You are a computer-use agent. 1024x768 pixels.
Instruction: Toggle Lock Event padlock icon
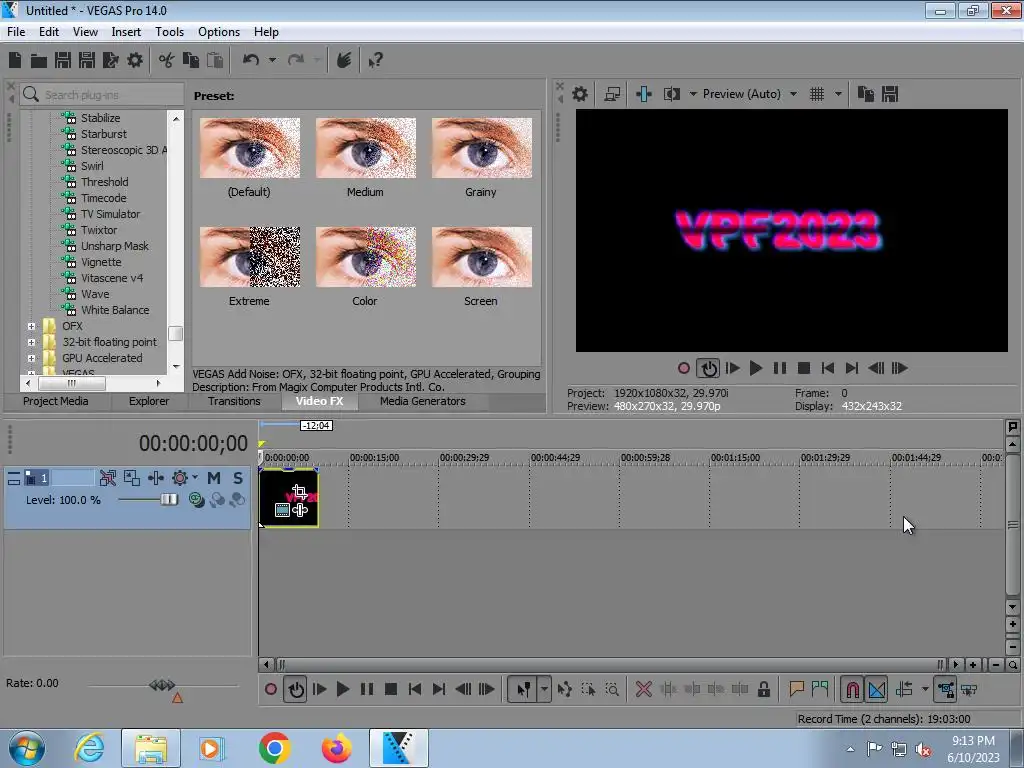click(x=763, y=690)
